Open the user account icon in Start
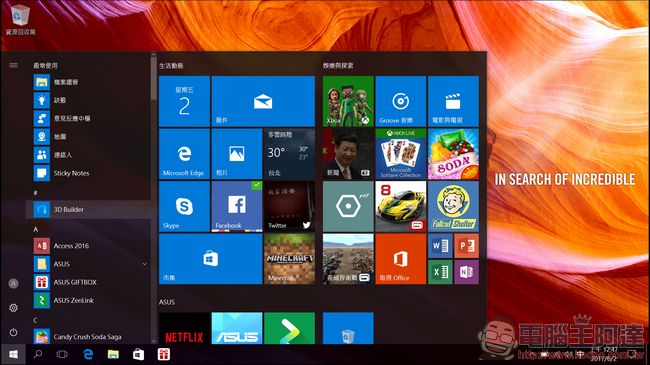650x365 pixels. (x=13, y=284)
